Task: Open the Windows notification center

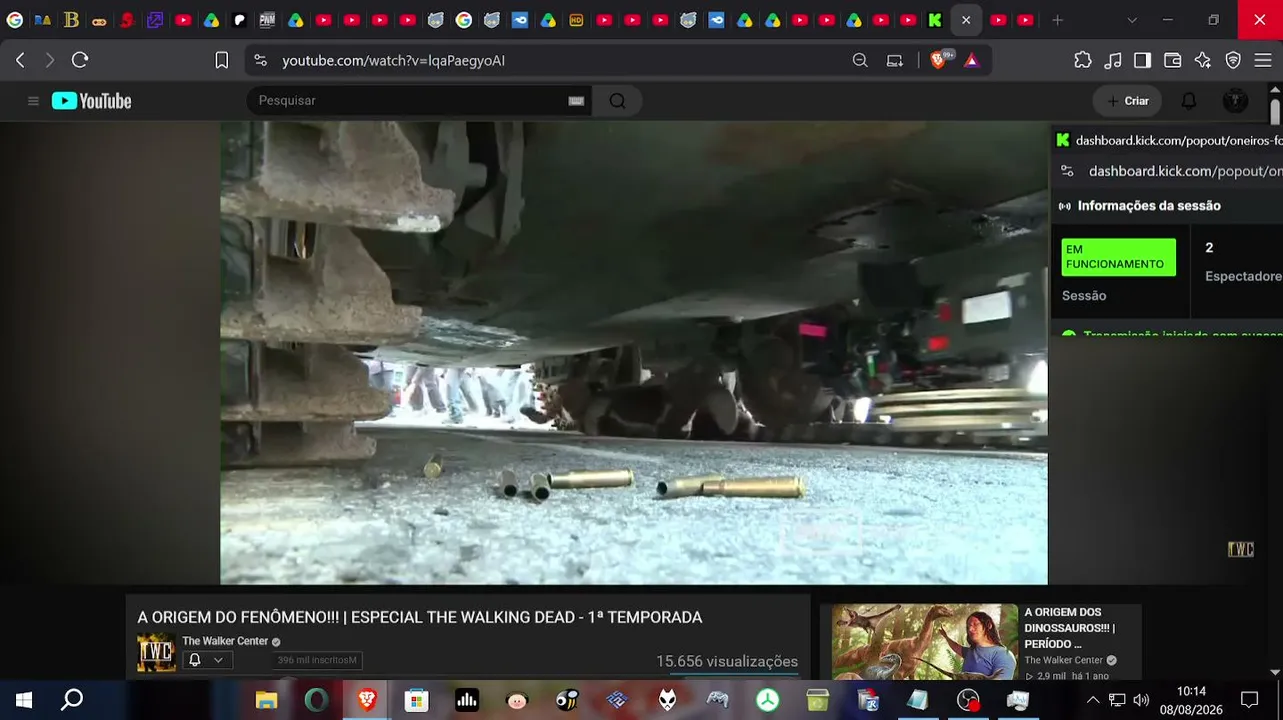Action: 1250,700
